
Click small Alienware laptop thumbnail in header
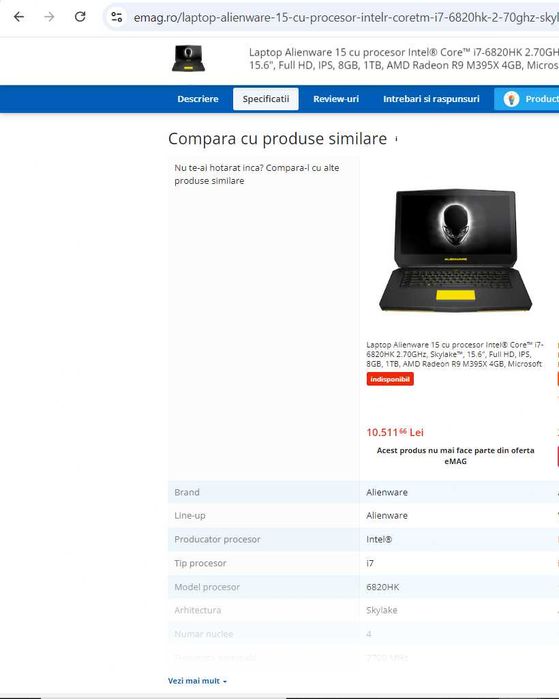[189, 58]
